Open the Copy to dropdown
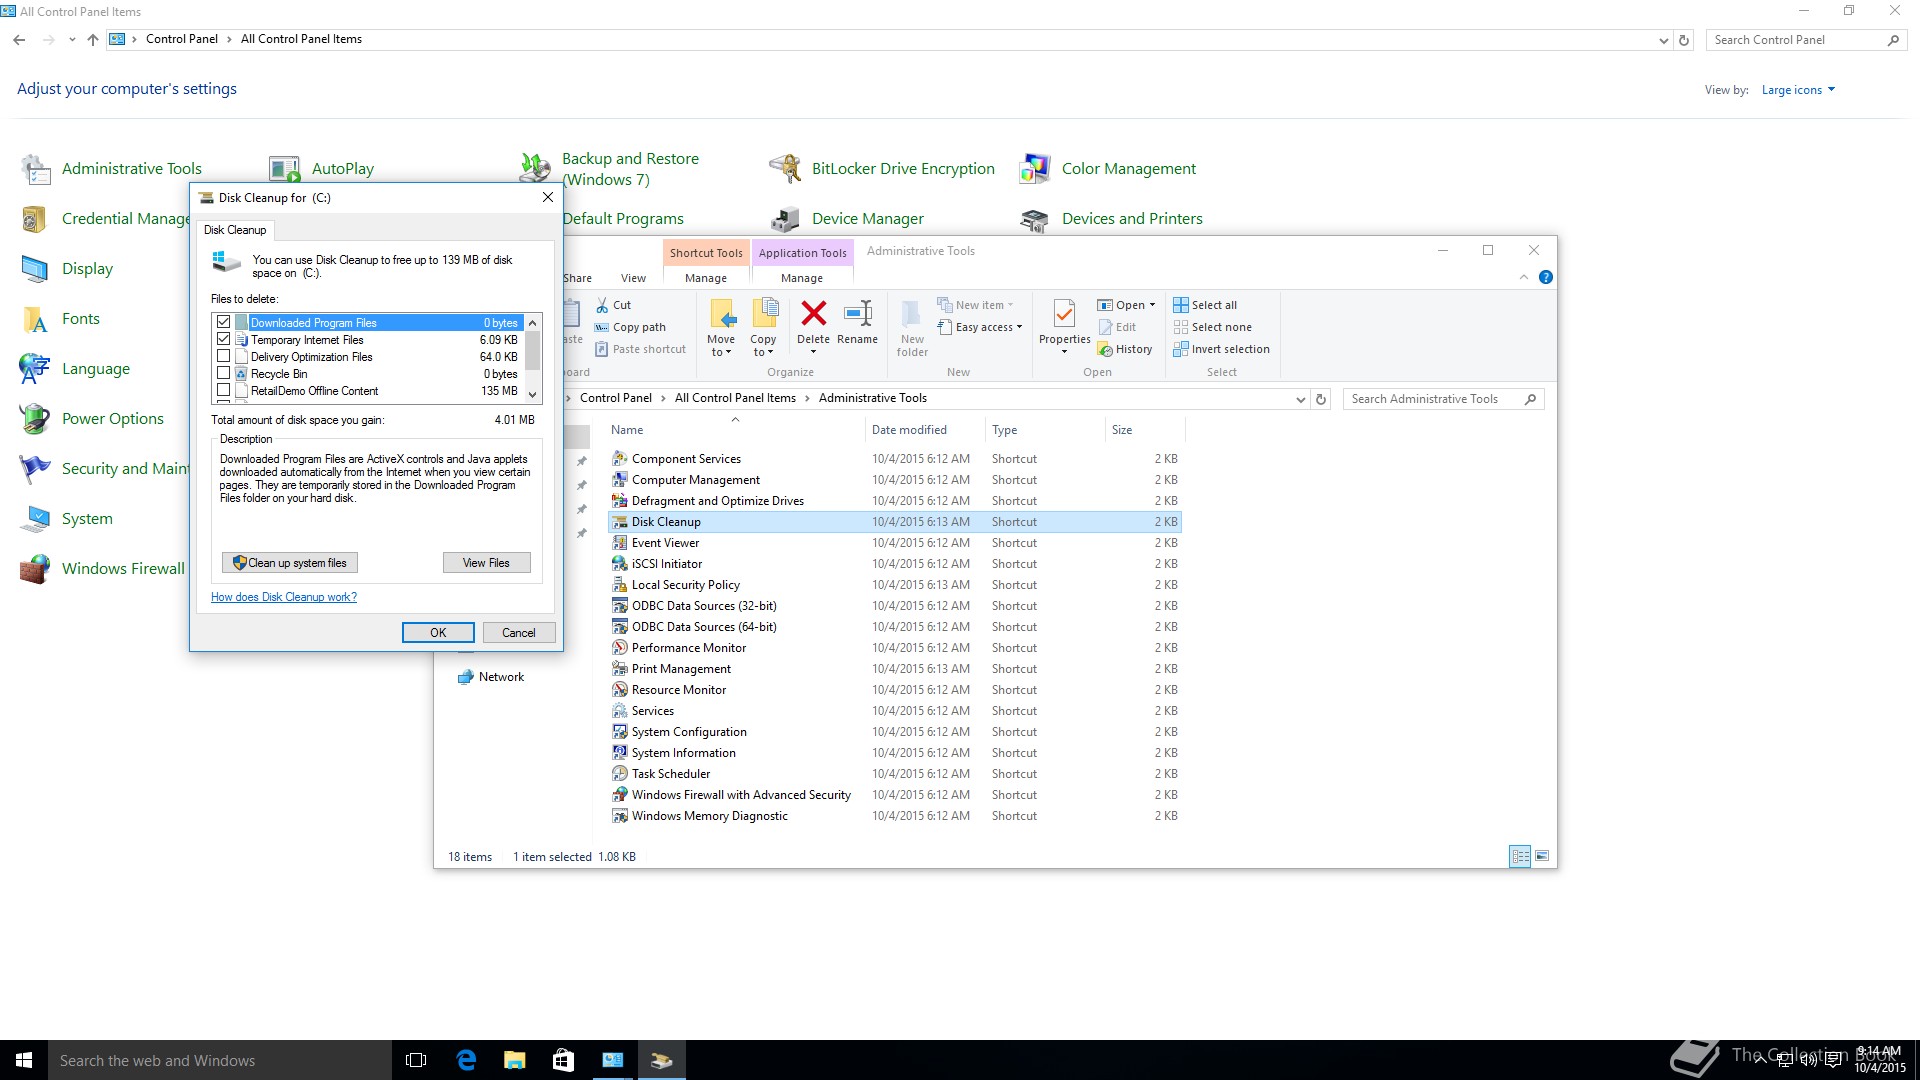Viewport: 1920px width, 1080px height. tap(763, 346)
